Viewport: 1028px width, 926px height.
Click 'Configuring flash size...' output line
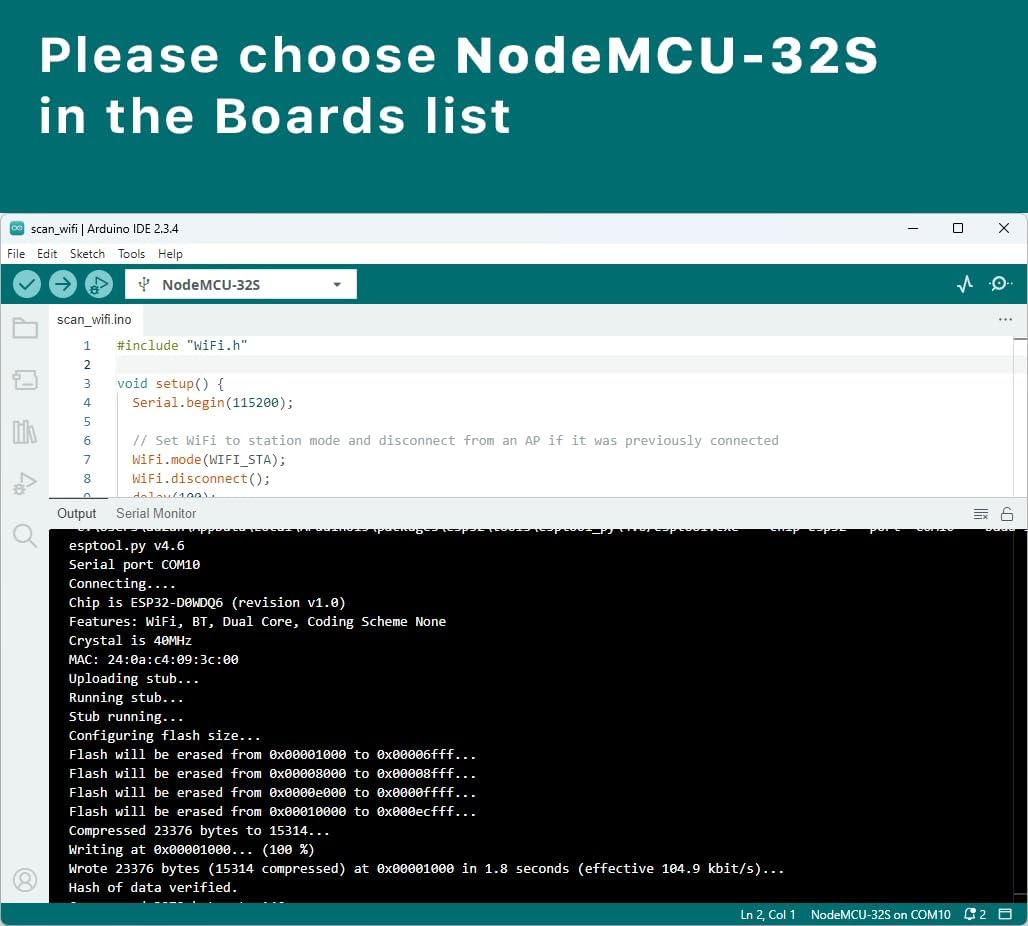click(165, 735)
